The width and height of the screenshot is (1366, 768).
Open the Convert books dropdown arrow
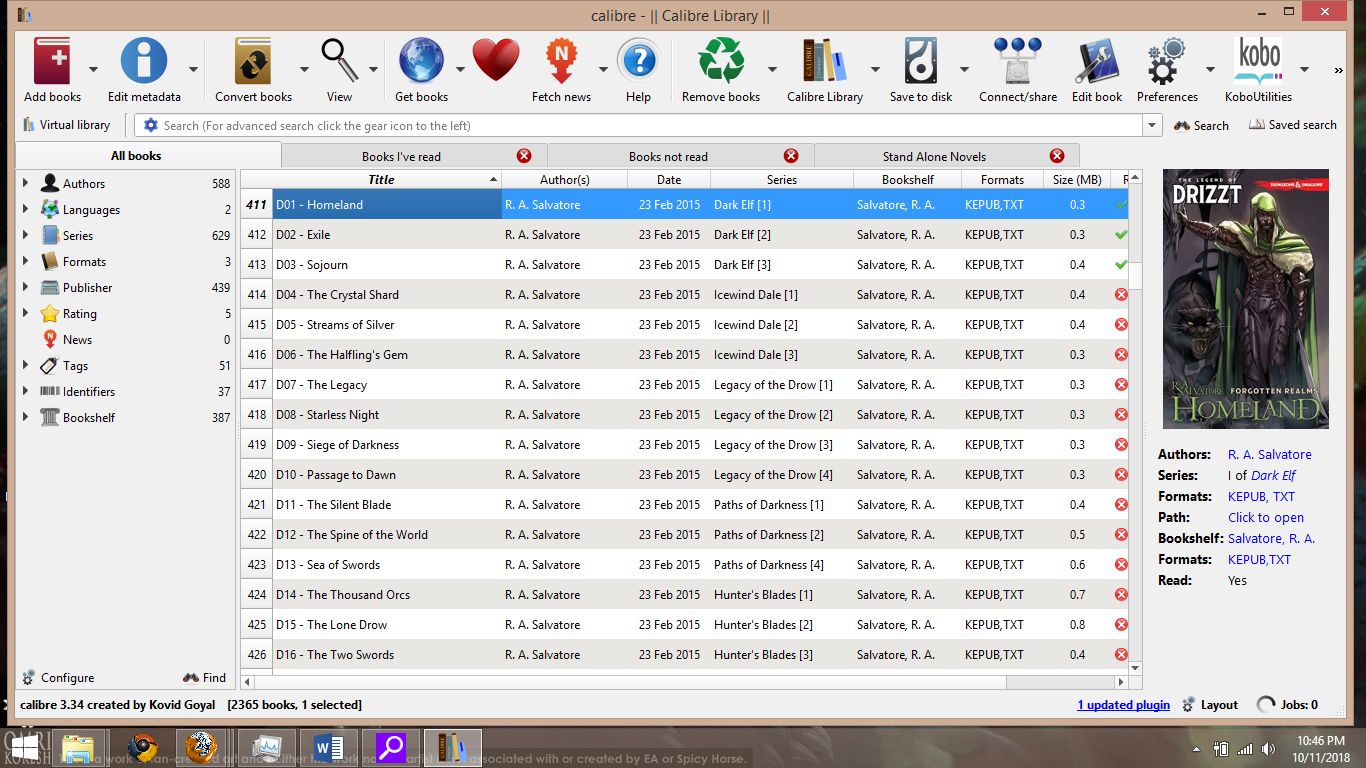click(304, 70)
